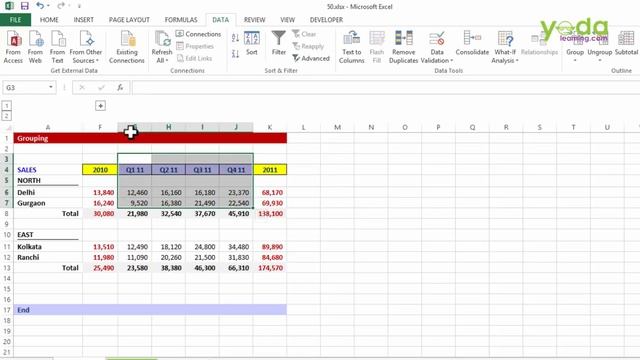Click the Redo arrow
Viewport: 640px width, 360px height.
pyautogui.click(x=61, y=6)
